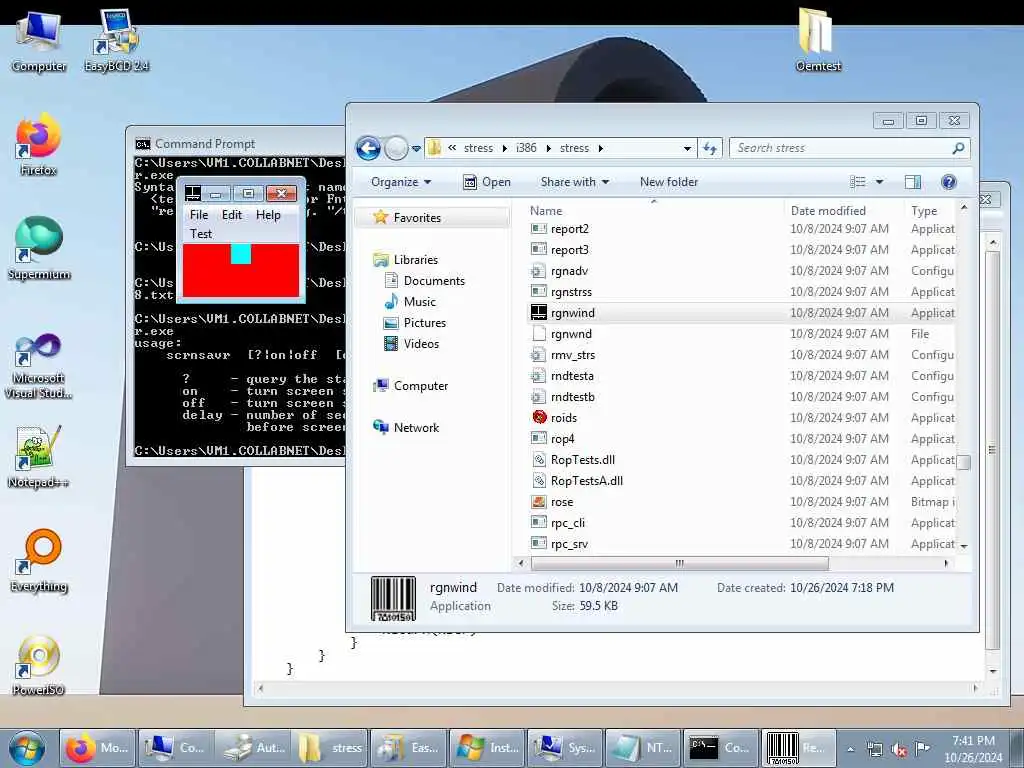Click the Start orb button
The height and width of the screenshot is (768, 1024).
tap(27, 748)
